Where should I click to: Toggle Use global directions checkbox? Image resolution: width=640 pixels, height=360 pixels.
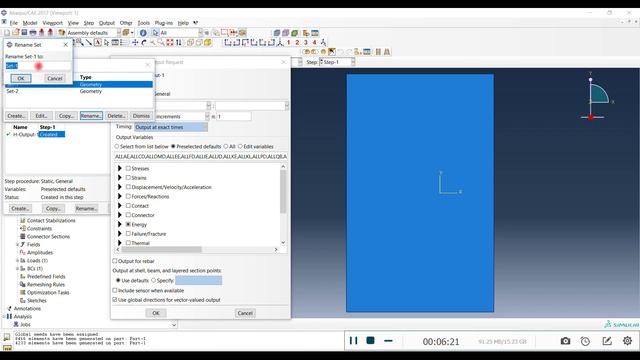tap(115, 300)
